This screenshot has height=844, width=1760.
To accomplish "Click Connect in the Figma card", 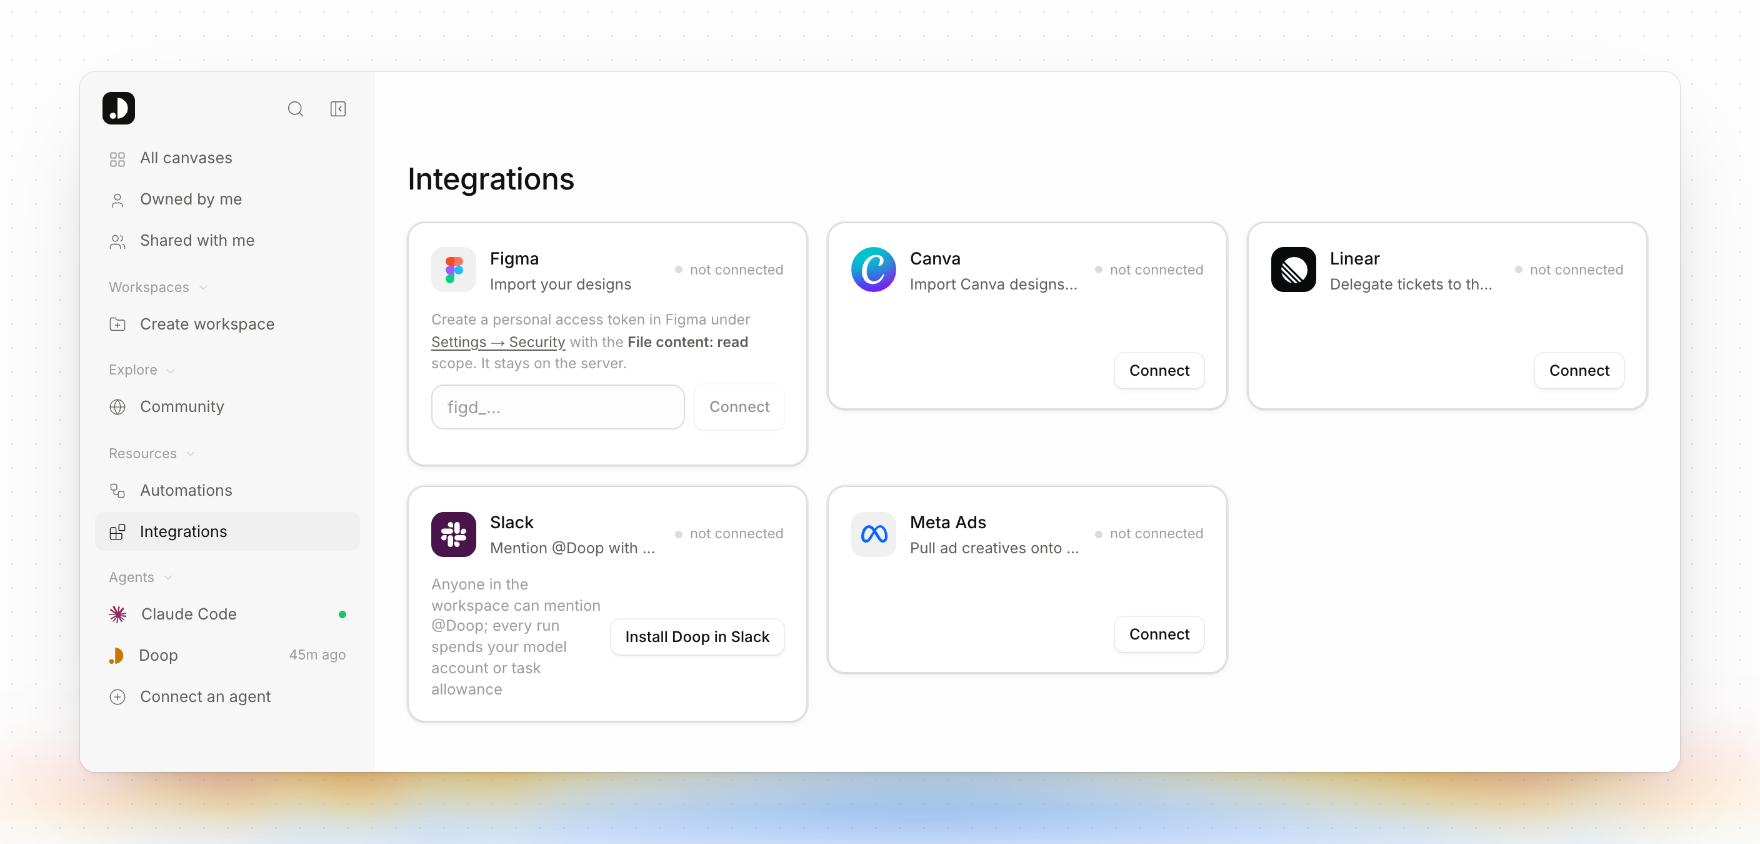I will click(739, 407).
